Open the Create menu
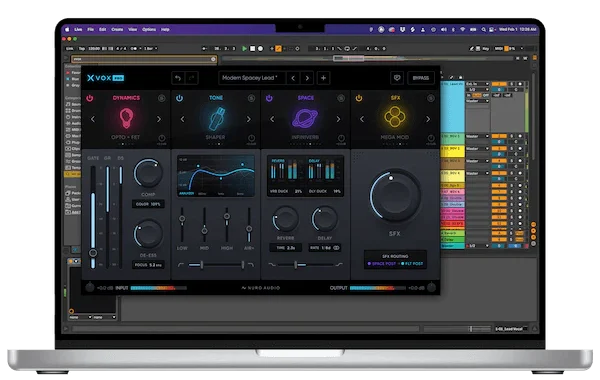600x380 pixels. (x=117, y=29)
